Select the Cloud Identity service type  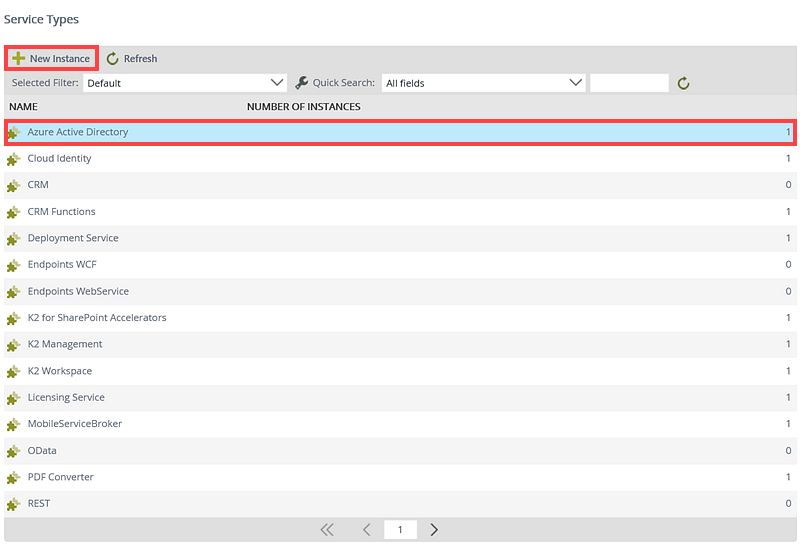[x=400, y=159]
